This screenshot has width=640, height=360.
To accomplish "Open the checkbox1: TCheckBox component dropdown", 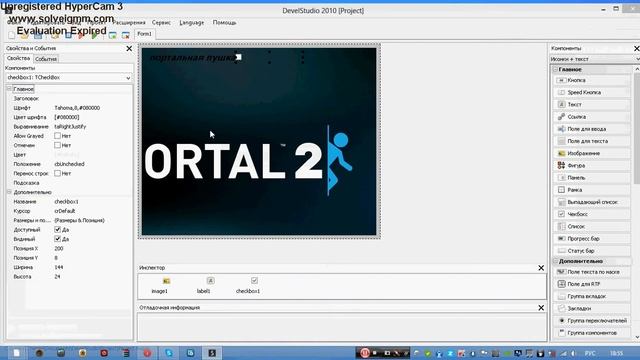I will 128,78.
